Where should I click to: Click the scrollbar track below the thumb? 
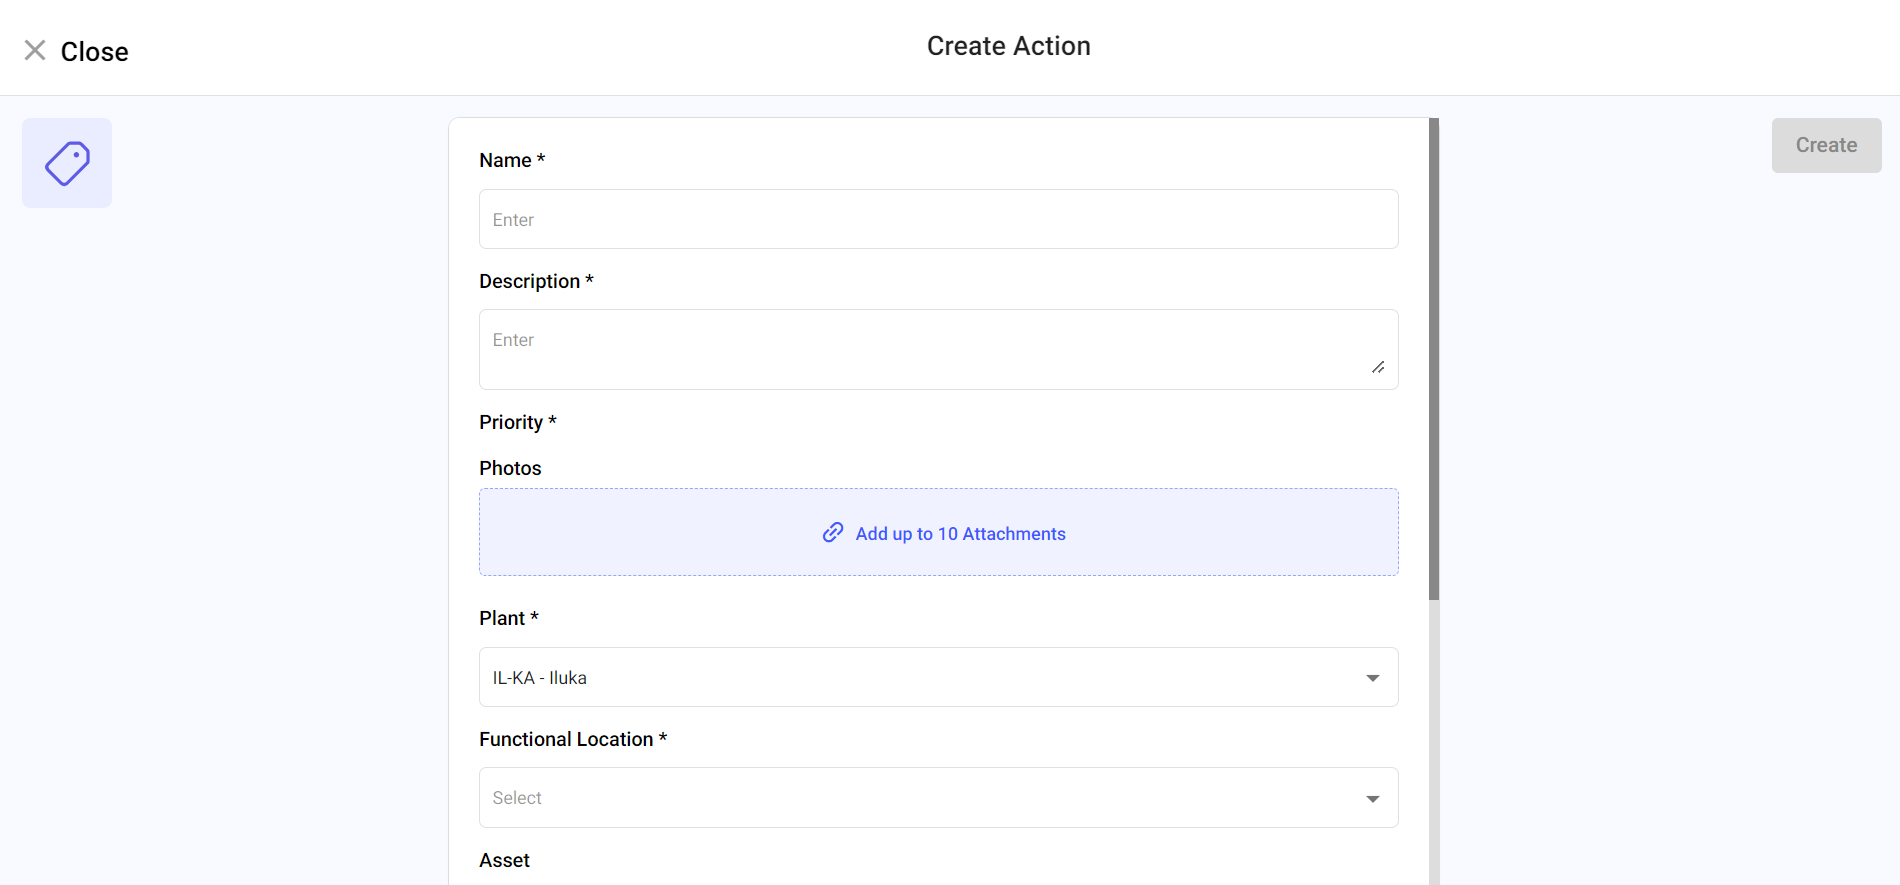coord(1434,740)
